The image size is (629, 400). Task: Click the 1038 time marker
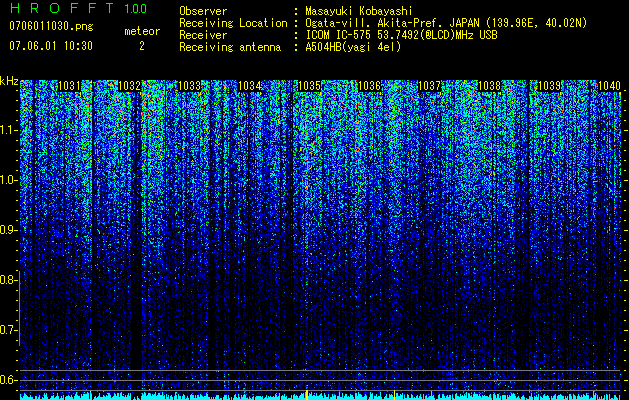pyautogui.click(x=490, y=85)
